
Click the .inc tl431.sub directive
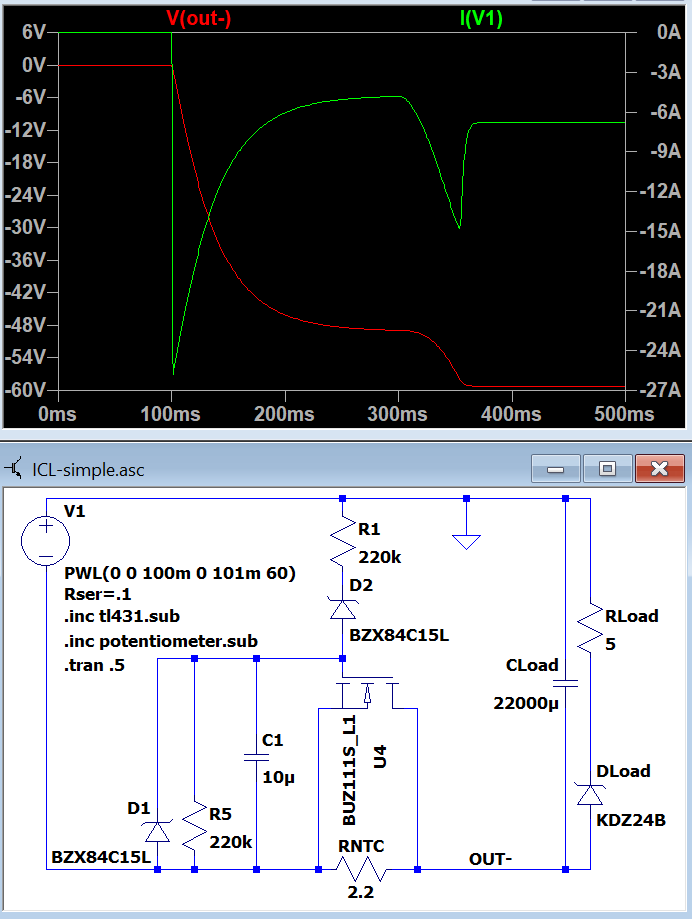point(122,616)
